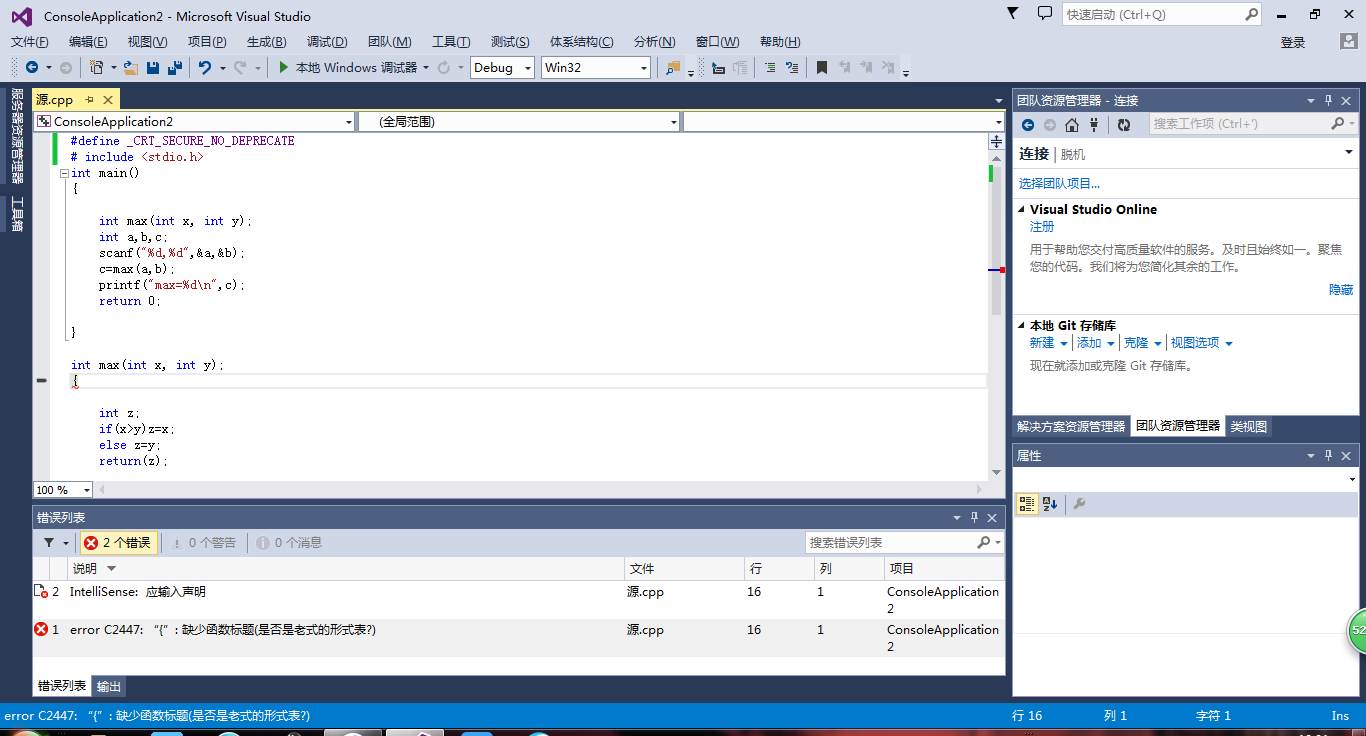
Task: Click the error list filter funnel icon
Action: tap(49, 543)
